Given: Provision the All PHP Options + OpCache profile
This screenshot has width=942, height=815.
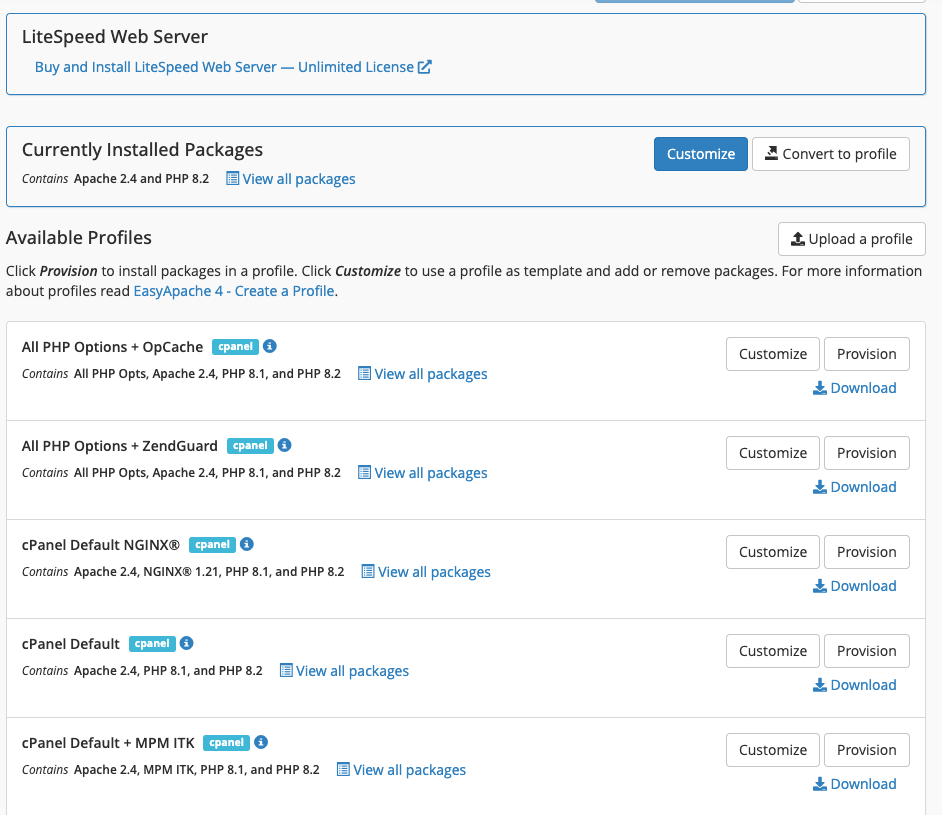Looking at the screenshot, I should pos(866,354).
